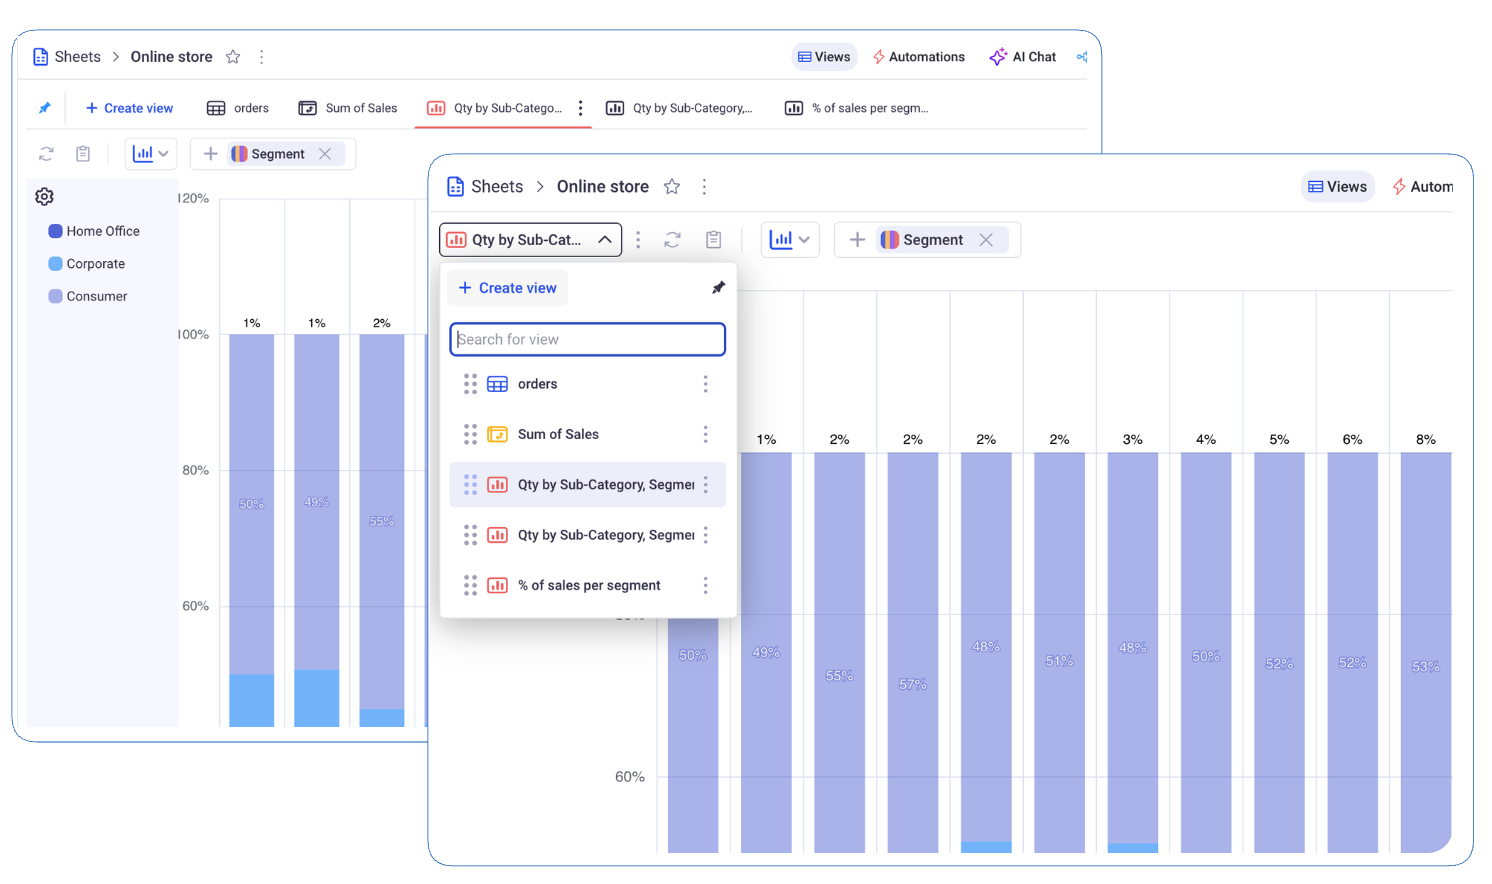Image resolution: width=1492 pixels, height=884 pixels.
Task: Click Create view in the dropdown
Action: (x=507, y=288)
